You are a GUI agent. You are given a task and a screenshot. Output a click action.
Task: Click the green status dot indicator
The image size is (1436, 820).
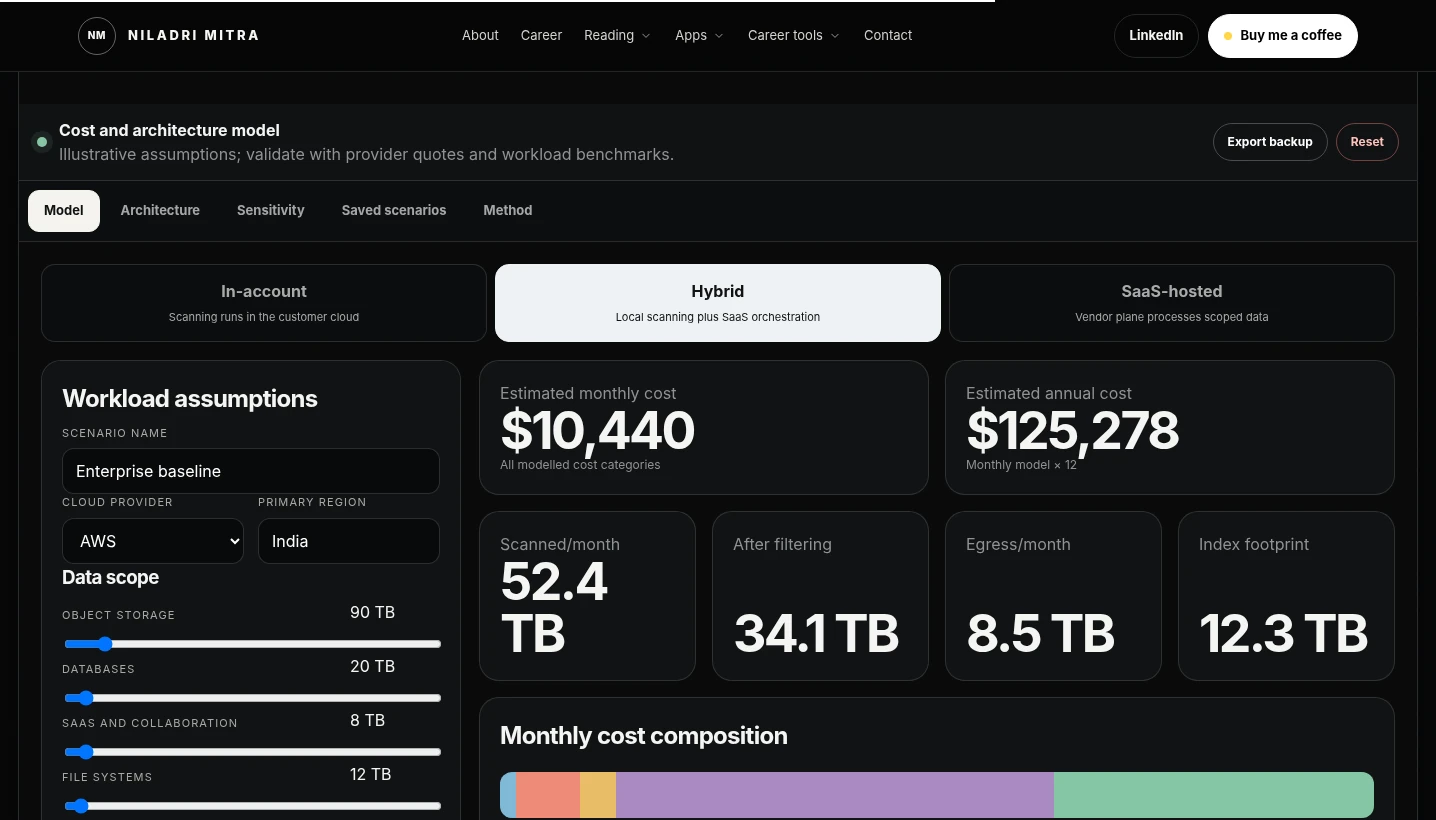(x=41, y=142)
